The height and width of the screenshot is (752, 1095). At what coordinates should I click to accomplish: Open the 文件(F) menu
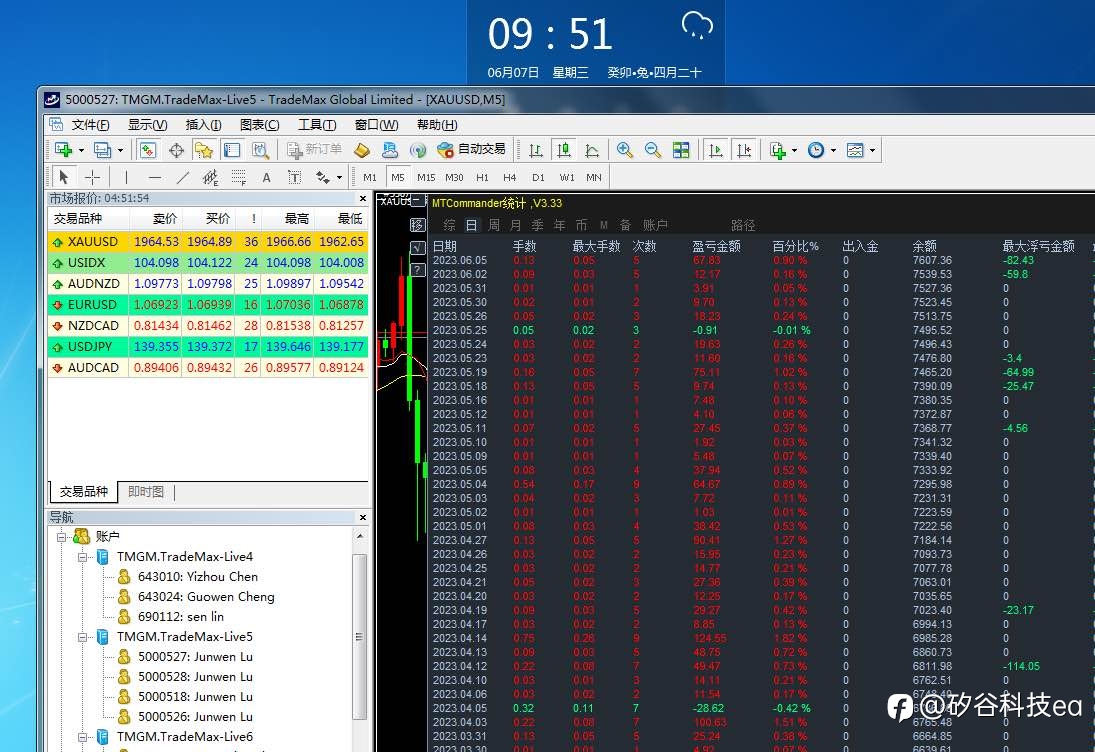[x=90, y=125]
